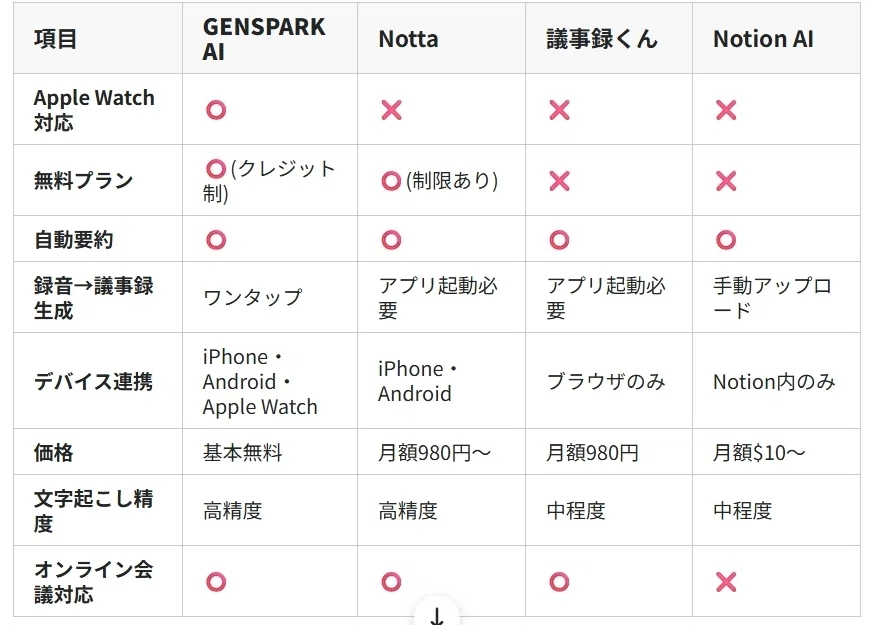
Task: Click the circle icon for GENSPARK Apple Watch対応
Action: pyautogui.click(x=216, y=110)
